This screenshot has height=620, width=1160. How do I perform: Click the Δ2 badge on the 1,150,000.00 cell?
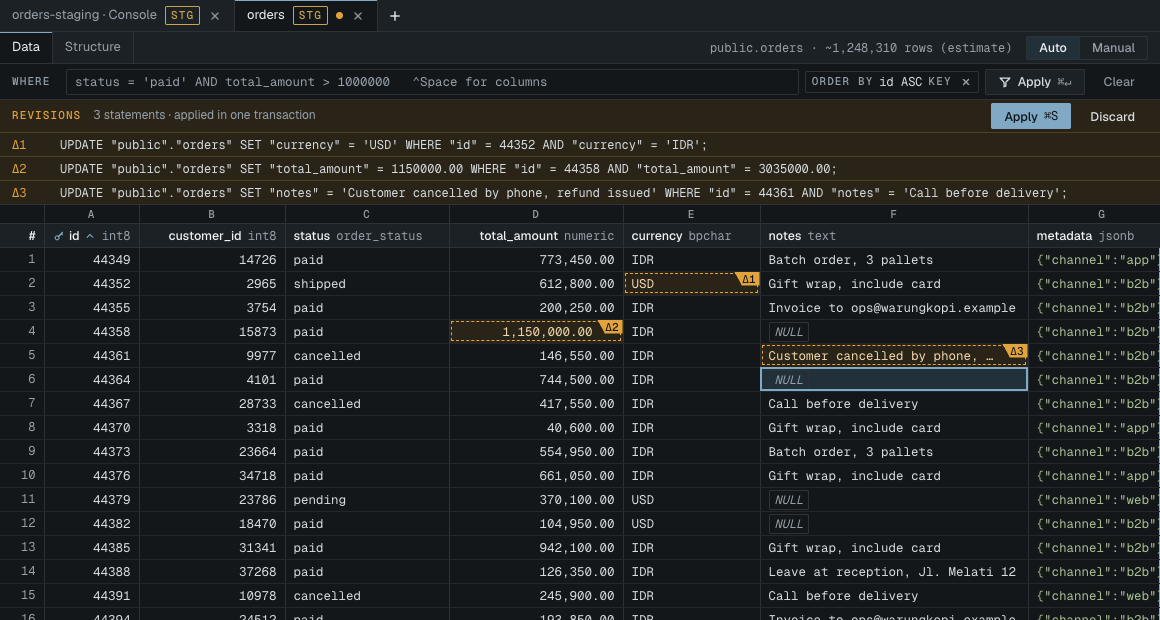pyautogui.click(x=611, y=327)
